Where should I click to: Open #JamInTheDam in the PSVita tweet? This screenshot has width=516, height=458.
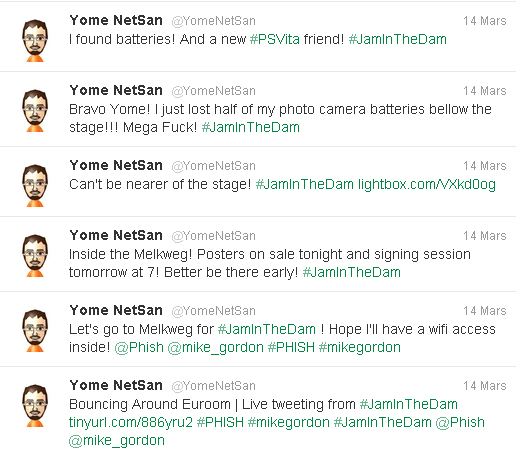[398, 39]
